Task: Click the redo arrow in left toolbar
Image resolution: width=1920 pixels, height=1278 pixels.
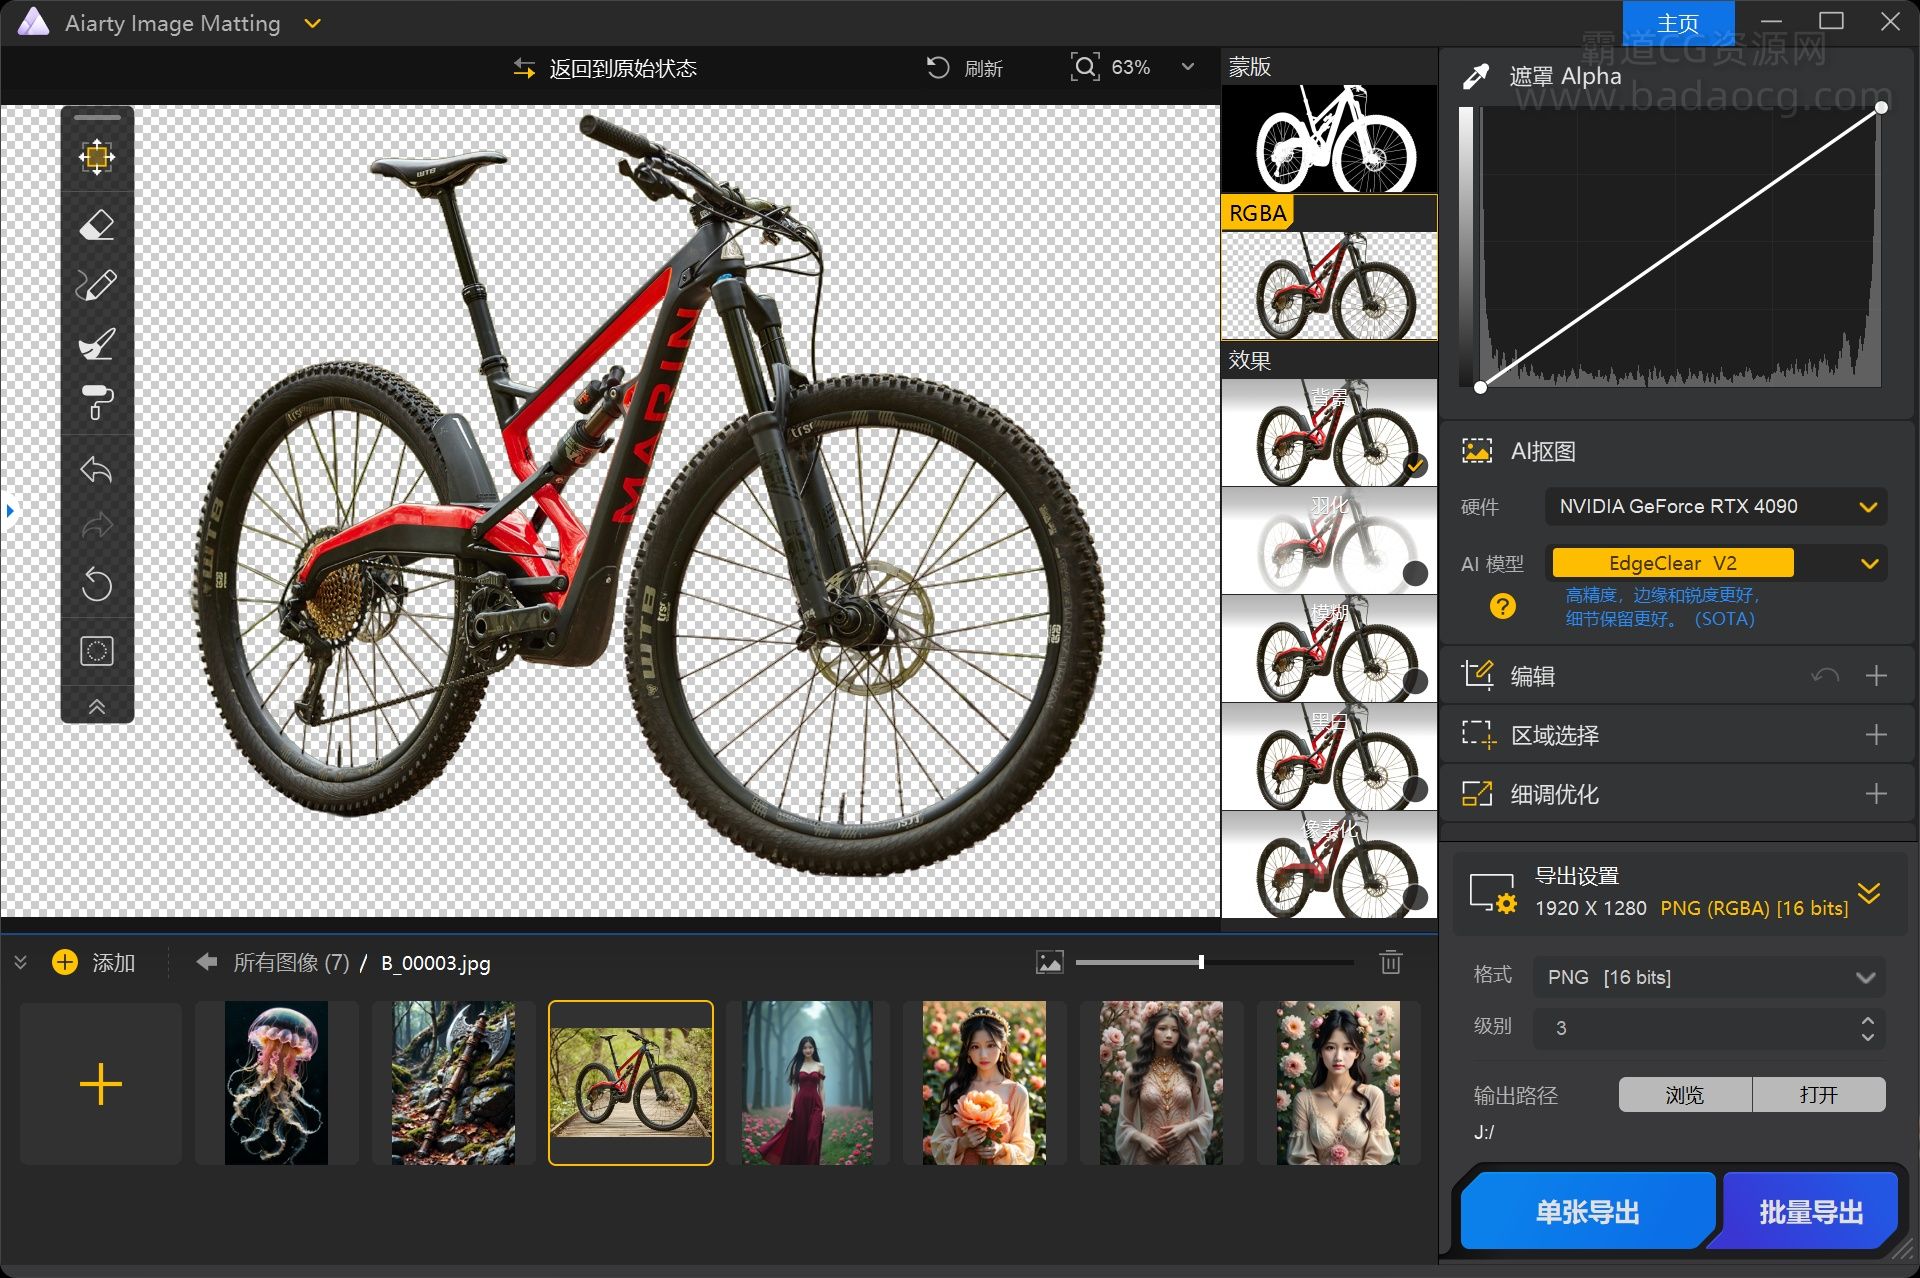Action: coord(97,526)
